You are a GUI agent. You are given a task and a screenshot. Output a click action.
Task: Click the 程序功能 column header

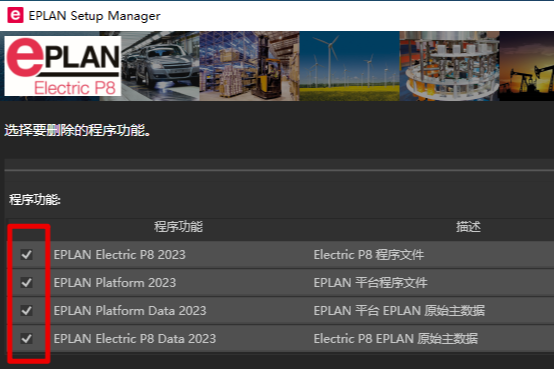[x=178, y=227]
